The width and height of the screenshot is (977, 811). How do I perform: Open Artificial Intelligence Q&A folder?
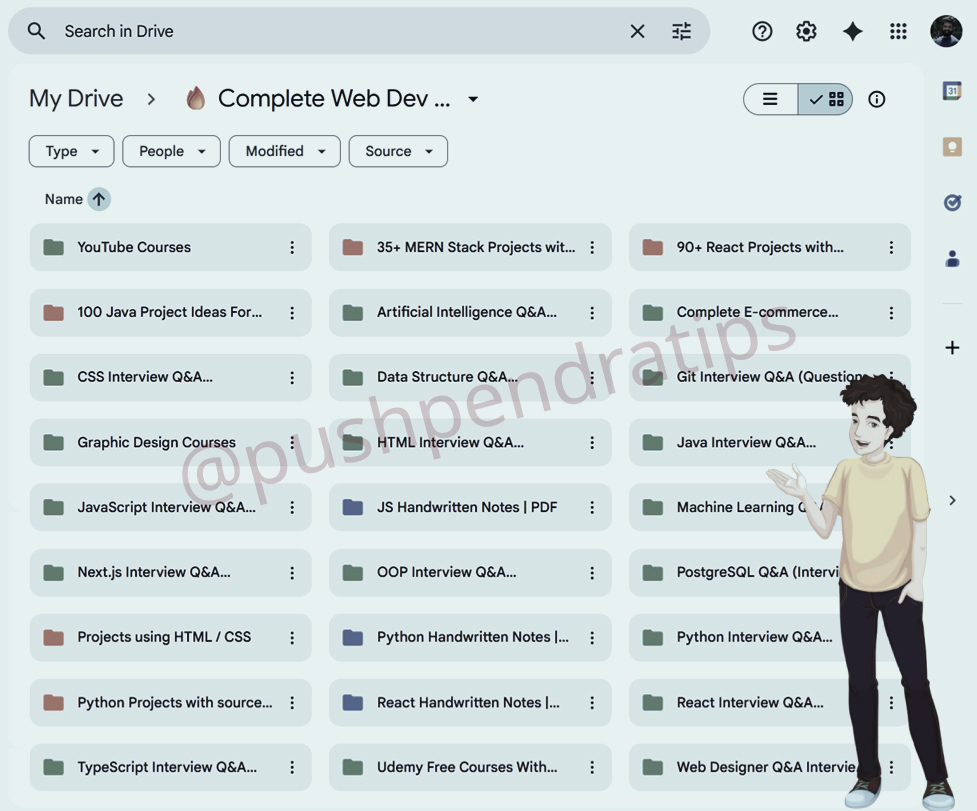[x=470, y=313]
